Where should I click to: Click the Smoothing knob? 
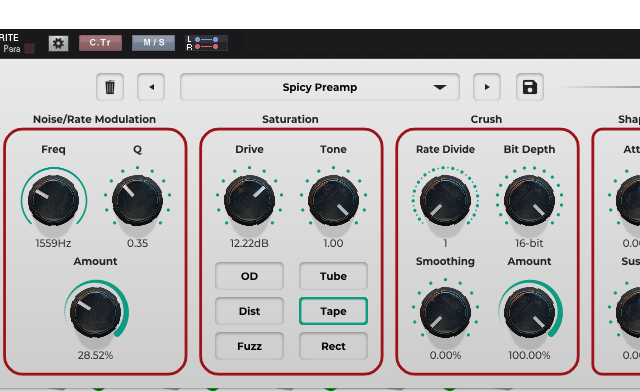pos(445,312)
